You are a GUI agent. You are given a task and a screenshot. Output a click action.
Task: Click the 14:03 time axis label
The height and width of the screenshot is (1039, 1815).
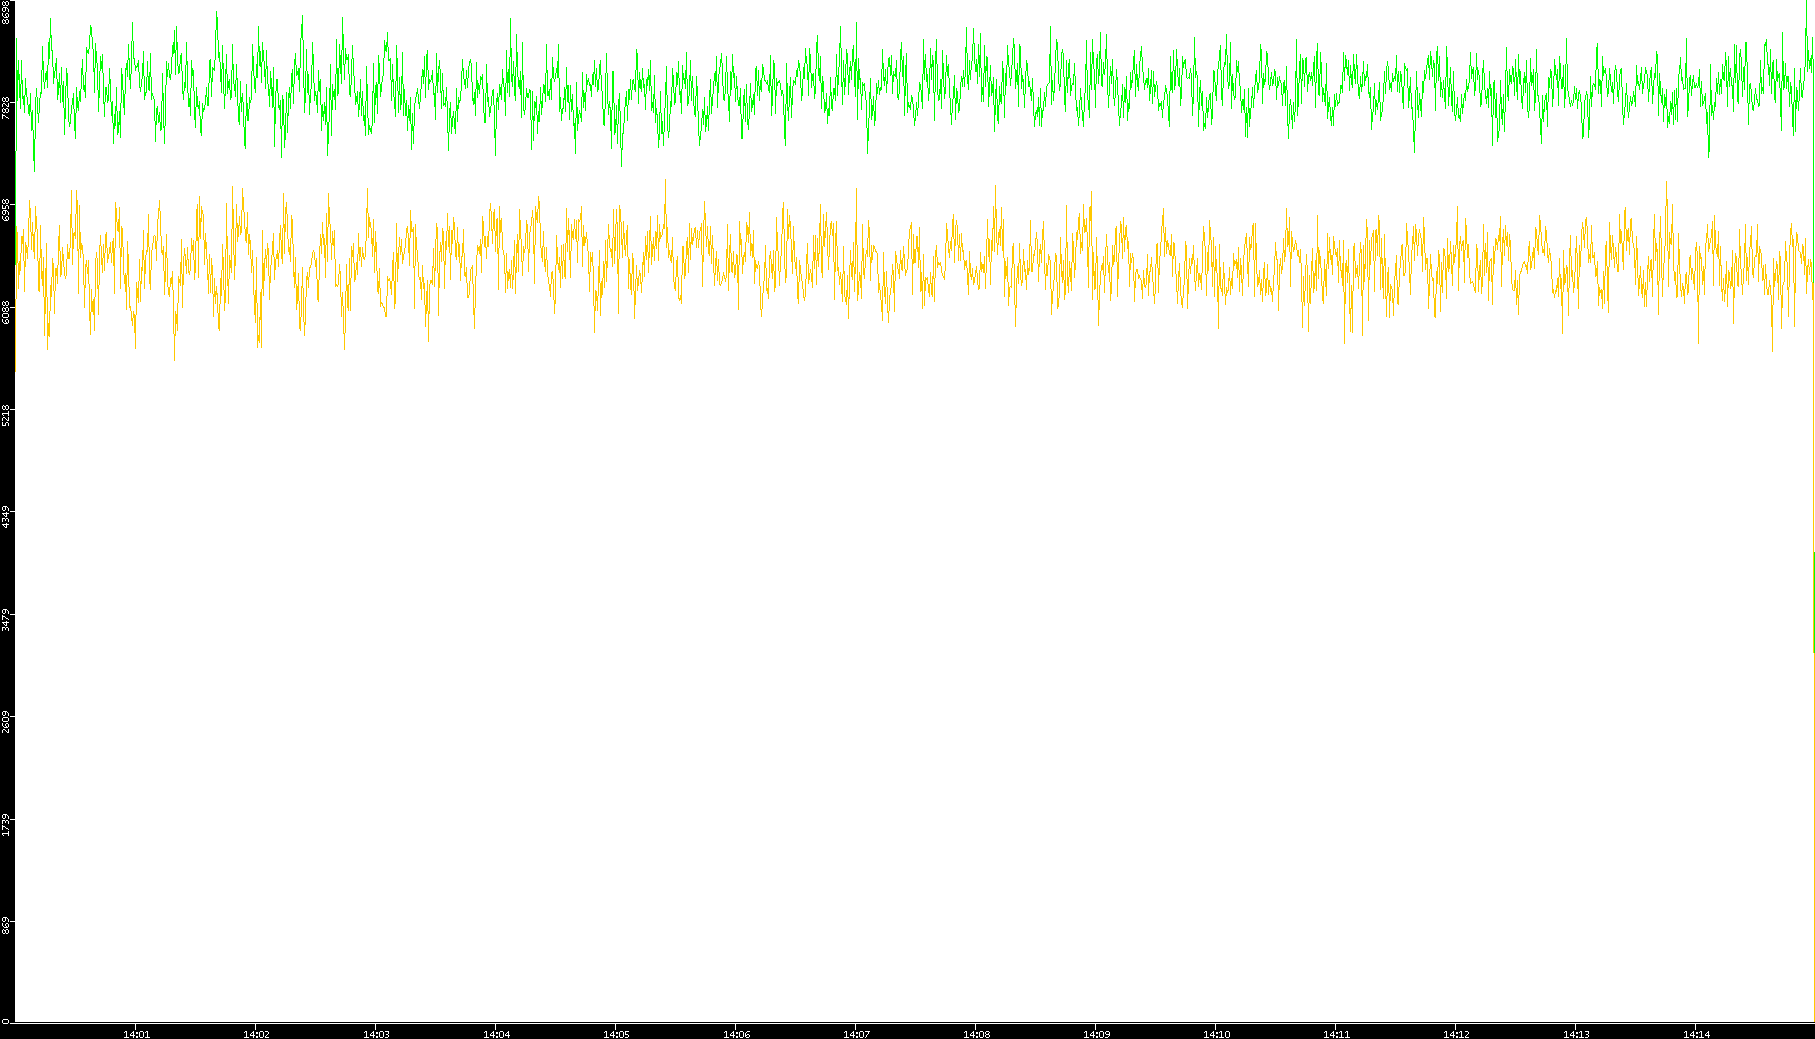click(x=376, y=1034)
